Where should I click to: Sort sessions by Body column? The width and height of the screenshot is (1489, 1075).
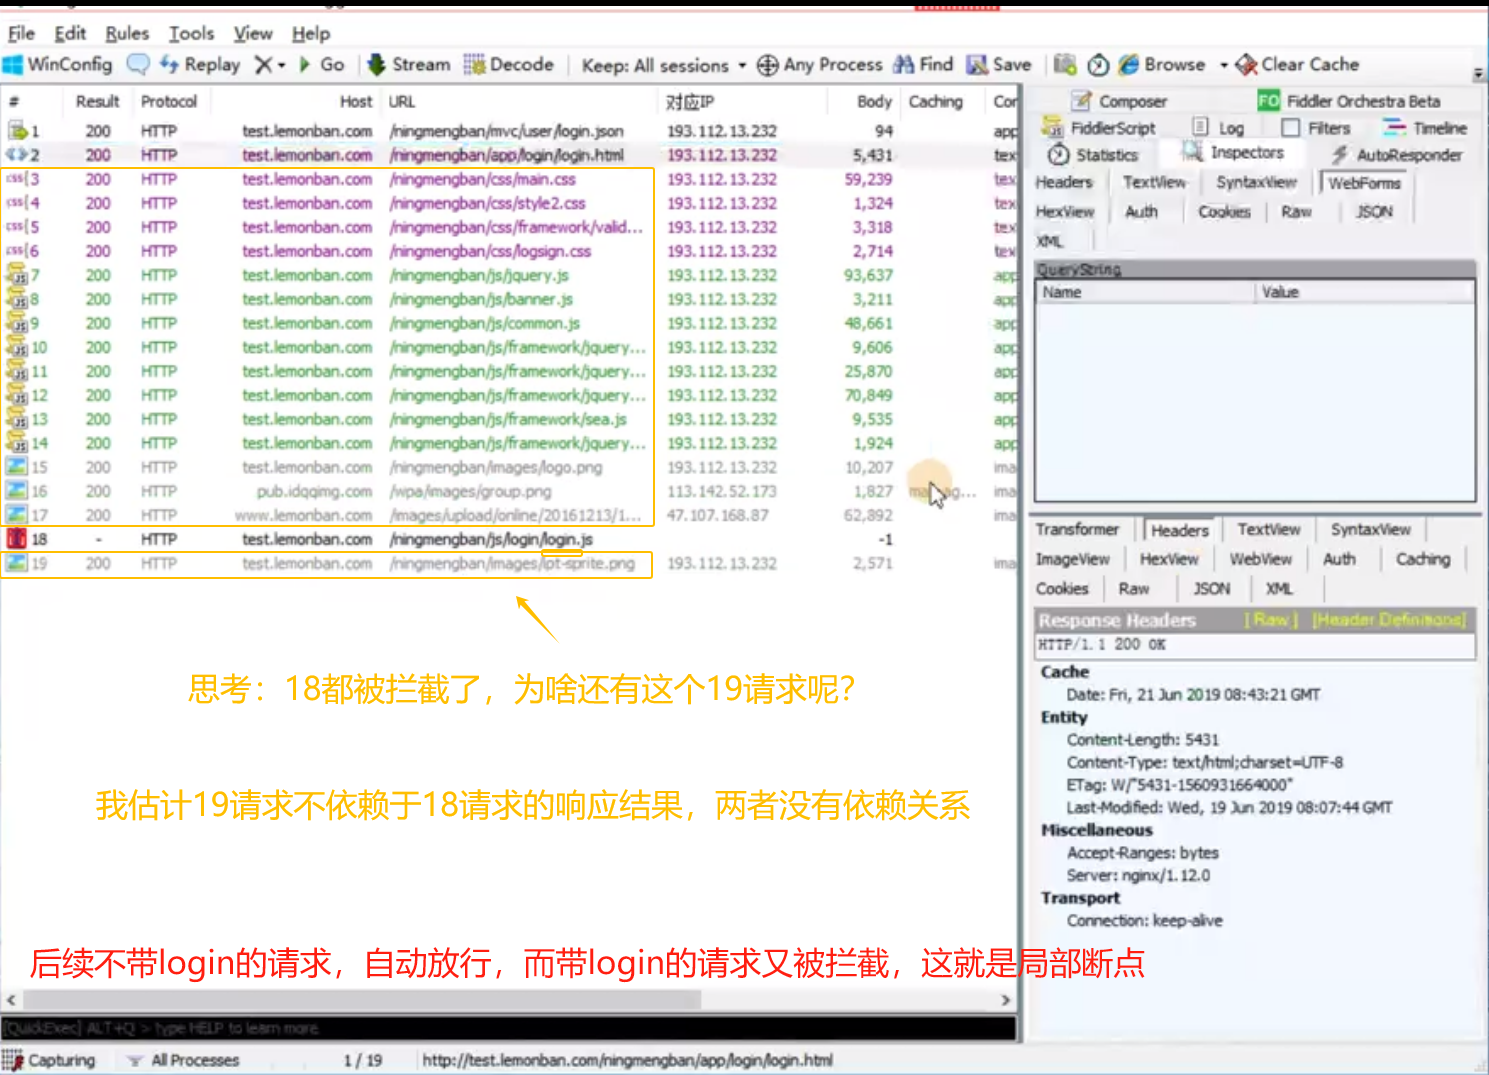click(x=874, y=101)
